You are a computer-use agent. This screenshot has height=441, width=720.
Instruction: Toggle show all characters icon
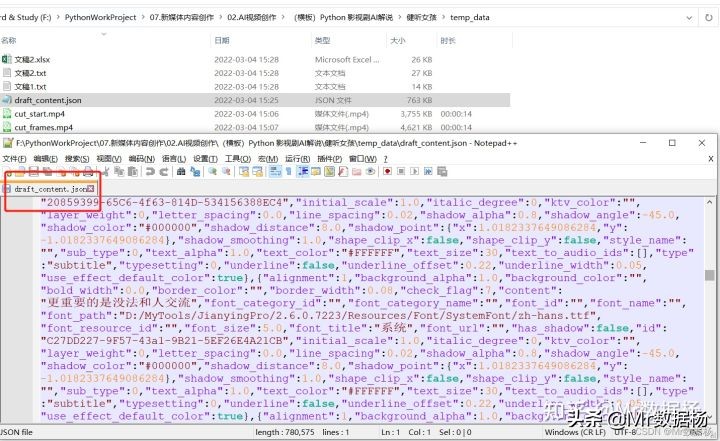click(x=288, y=171)
